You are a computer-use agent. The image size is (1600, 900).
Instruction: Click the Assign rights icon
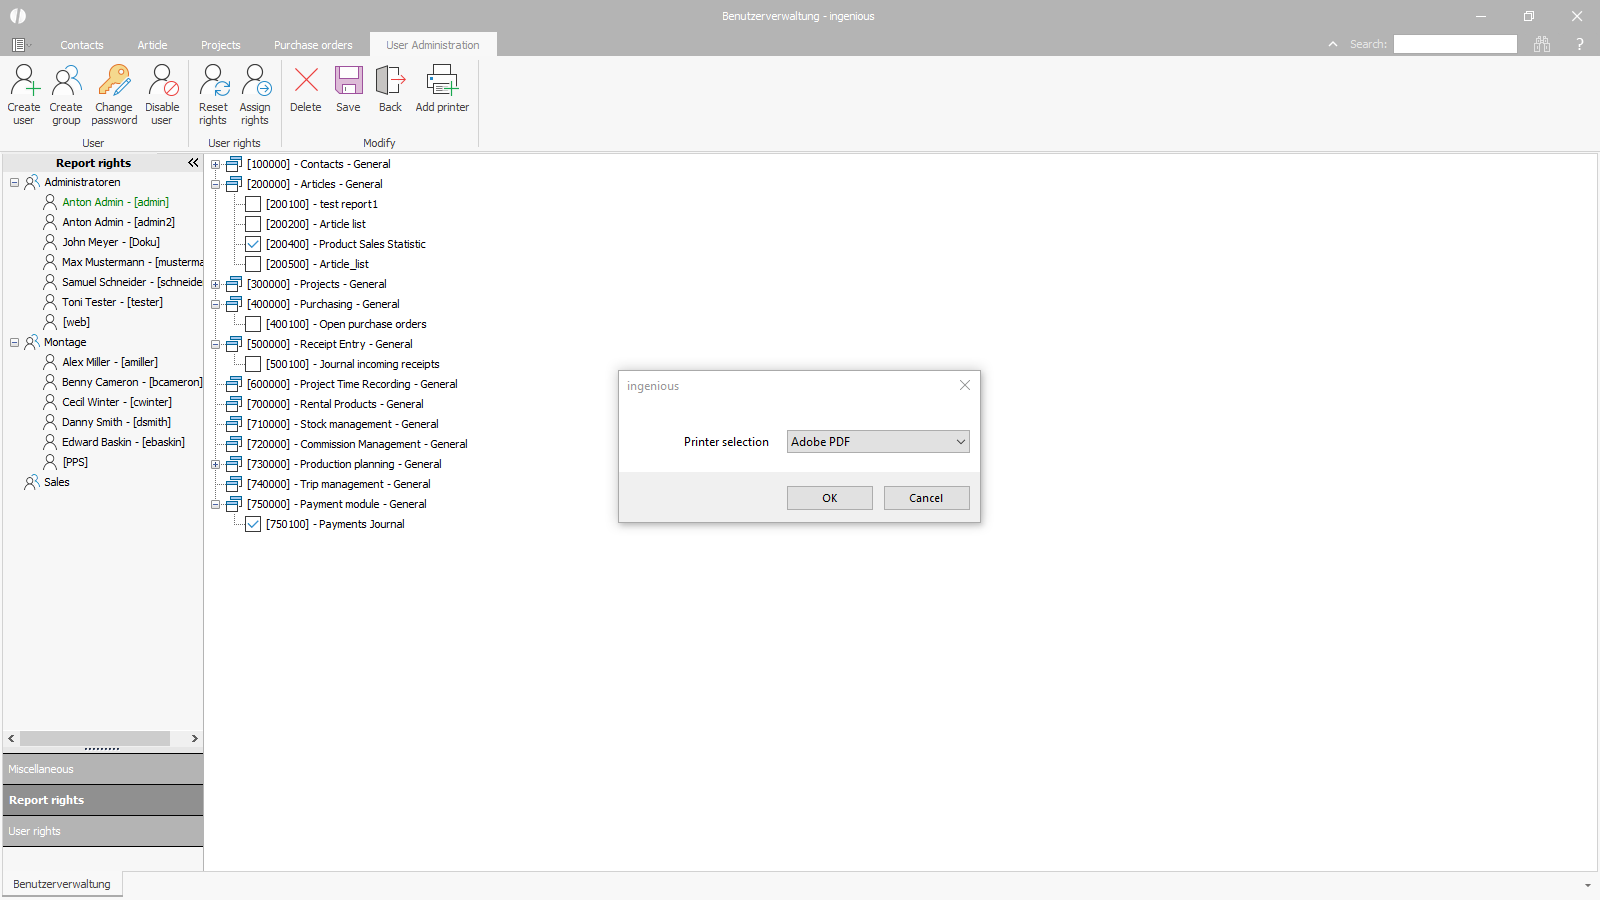pyautogui.click(x=255, y=82)
